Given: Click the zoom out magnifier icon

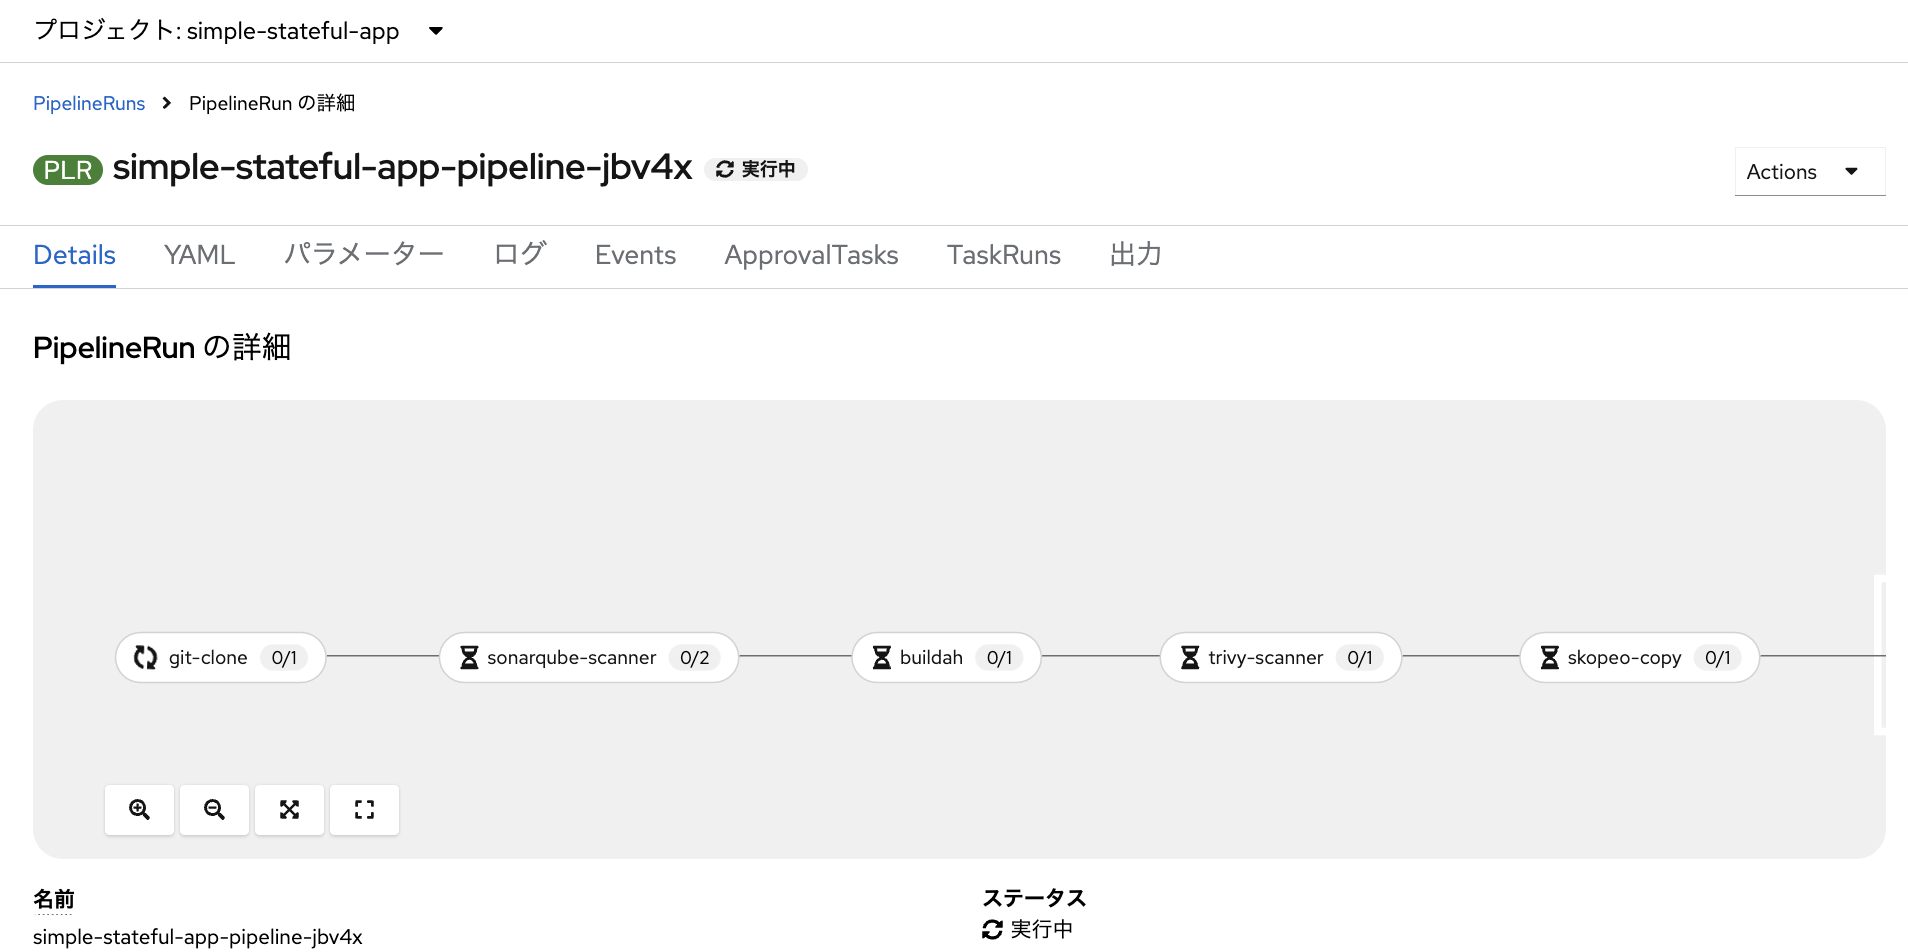Looking at the screenshot, I should coord(214,809).
